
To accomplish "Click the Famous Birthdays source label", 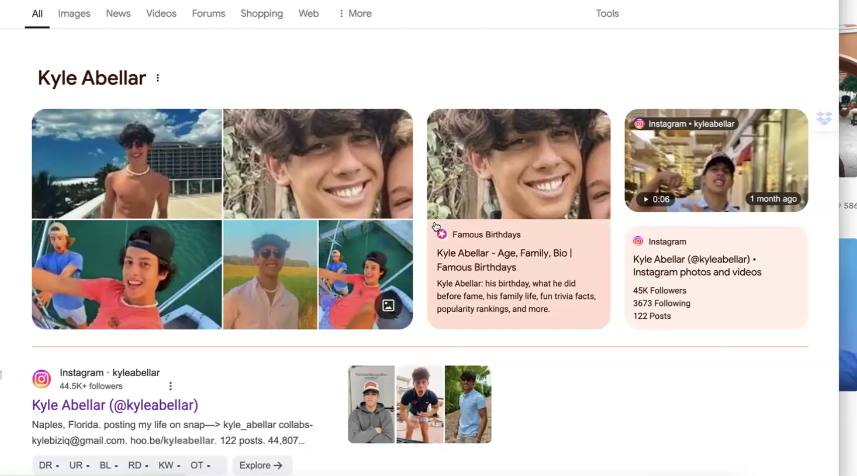I will point(486,234).
